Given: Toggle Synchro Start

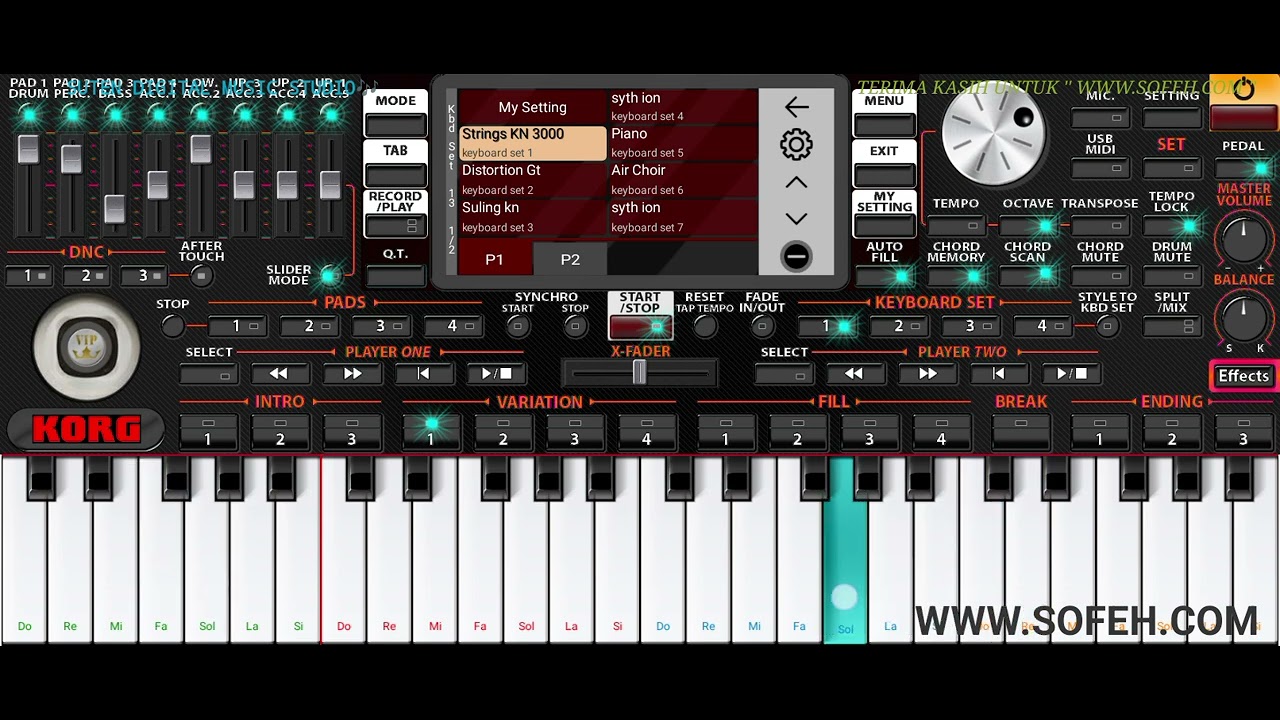Looking at the screenshot, I should pos(518,326).
